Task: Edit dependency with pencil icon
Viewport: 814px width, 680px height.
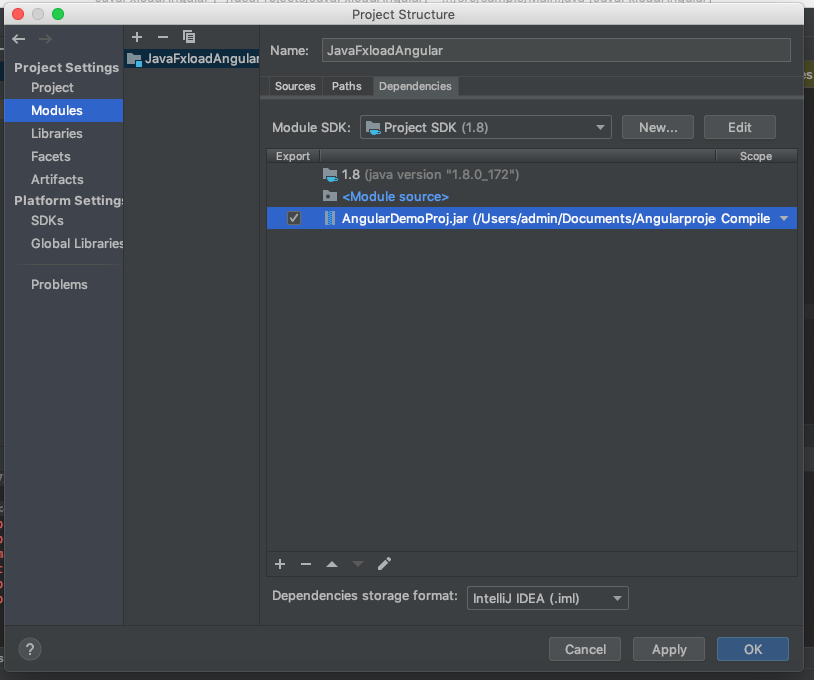Action: pyautogui.click(x=384, y=564)
